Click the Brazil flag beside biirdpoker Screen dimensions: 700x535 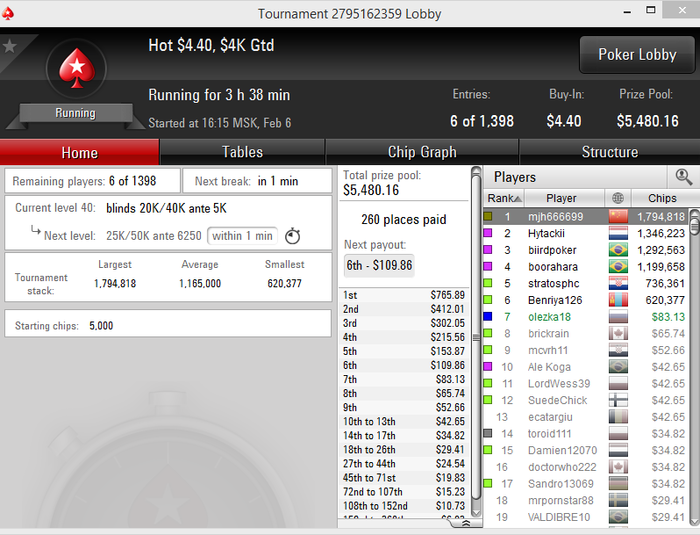[618, 250]
